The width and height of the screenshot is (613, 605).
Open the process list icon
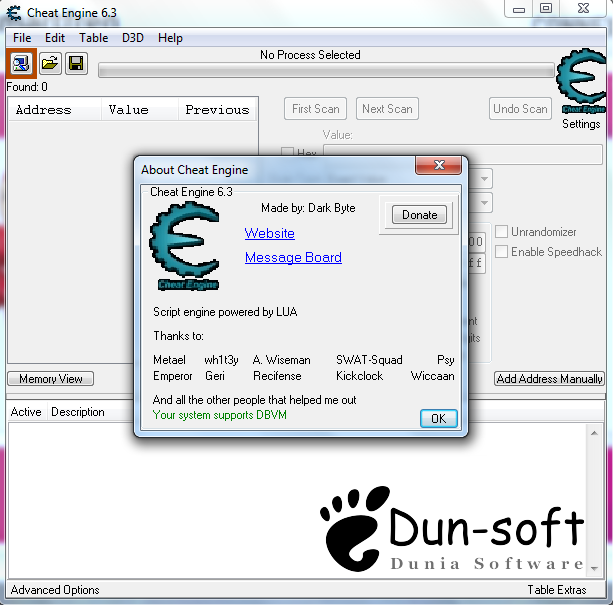[x=21, y=64]
